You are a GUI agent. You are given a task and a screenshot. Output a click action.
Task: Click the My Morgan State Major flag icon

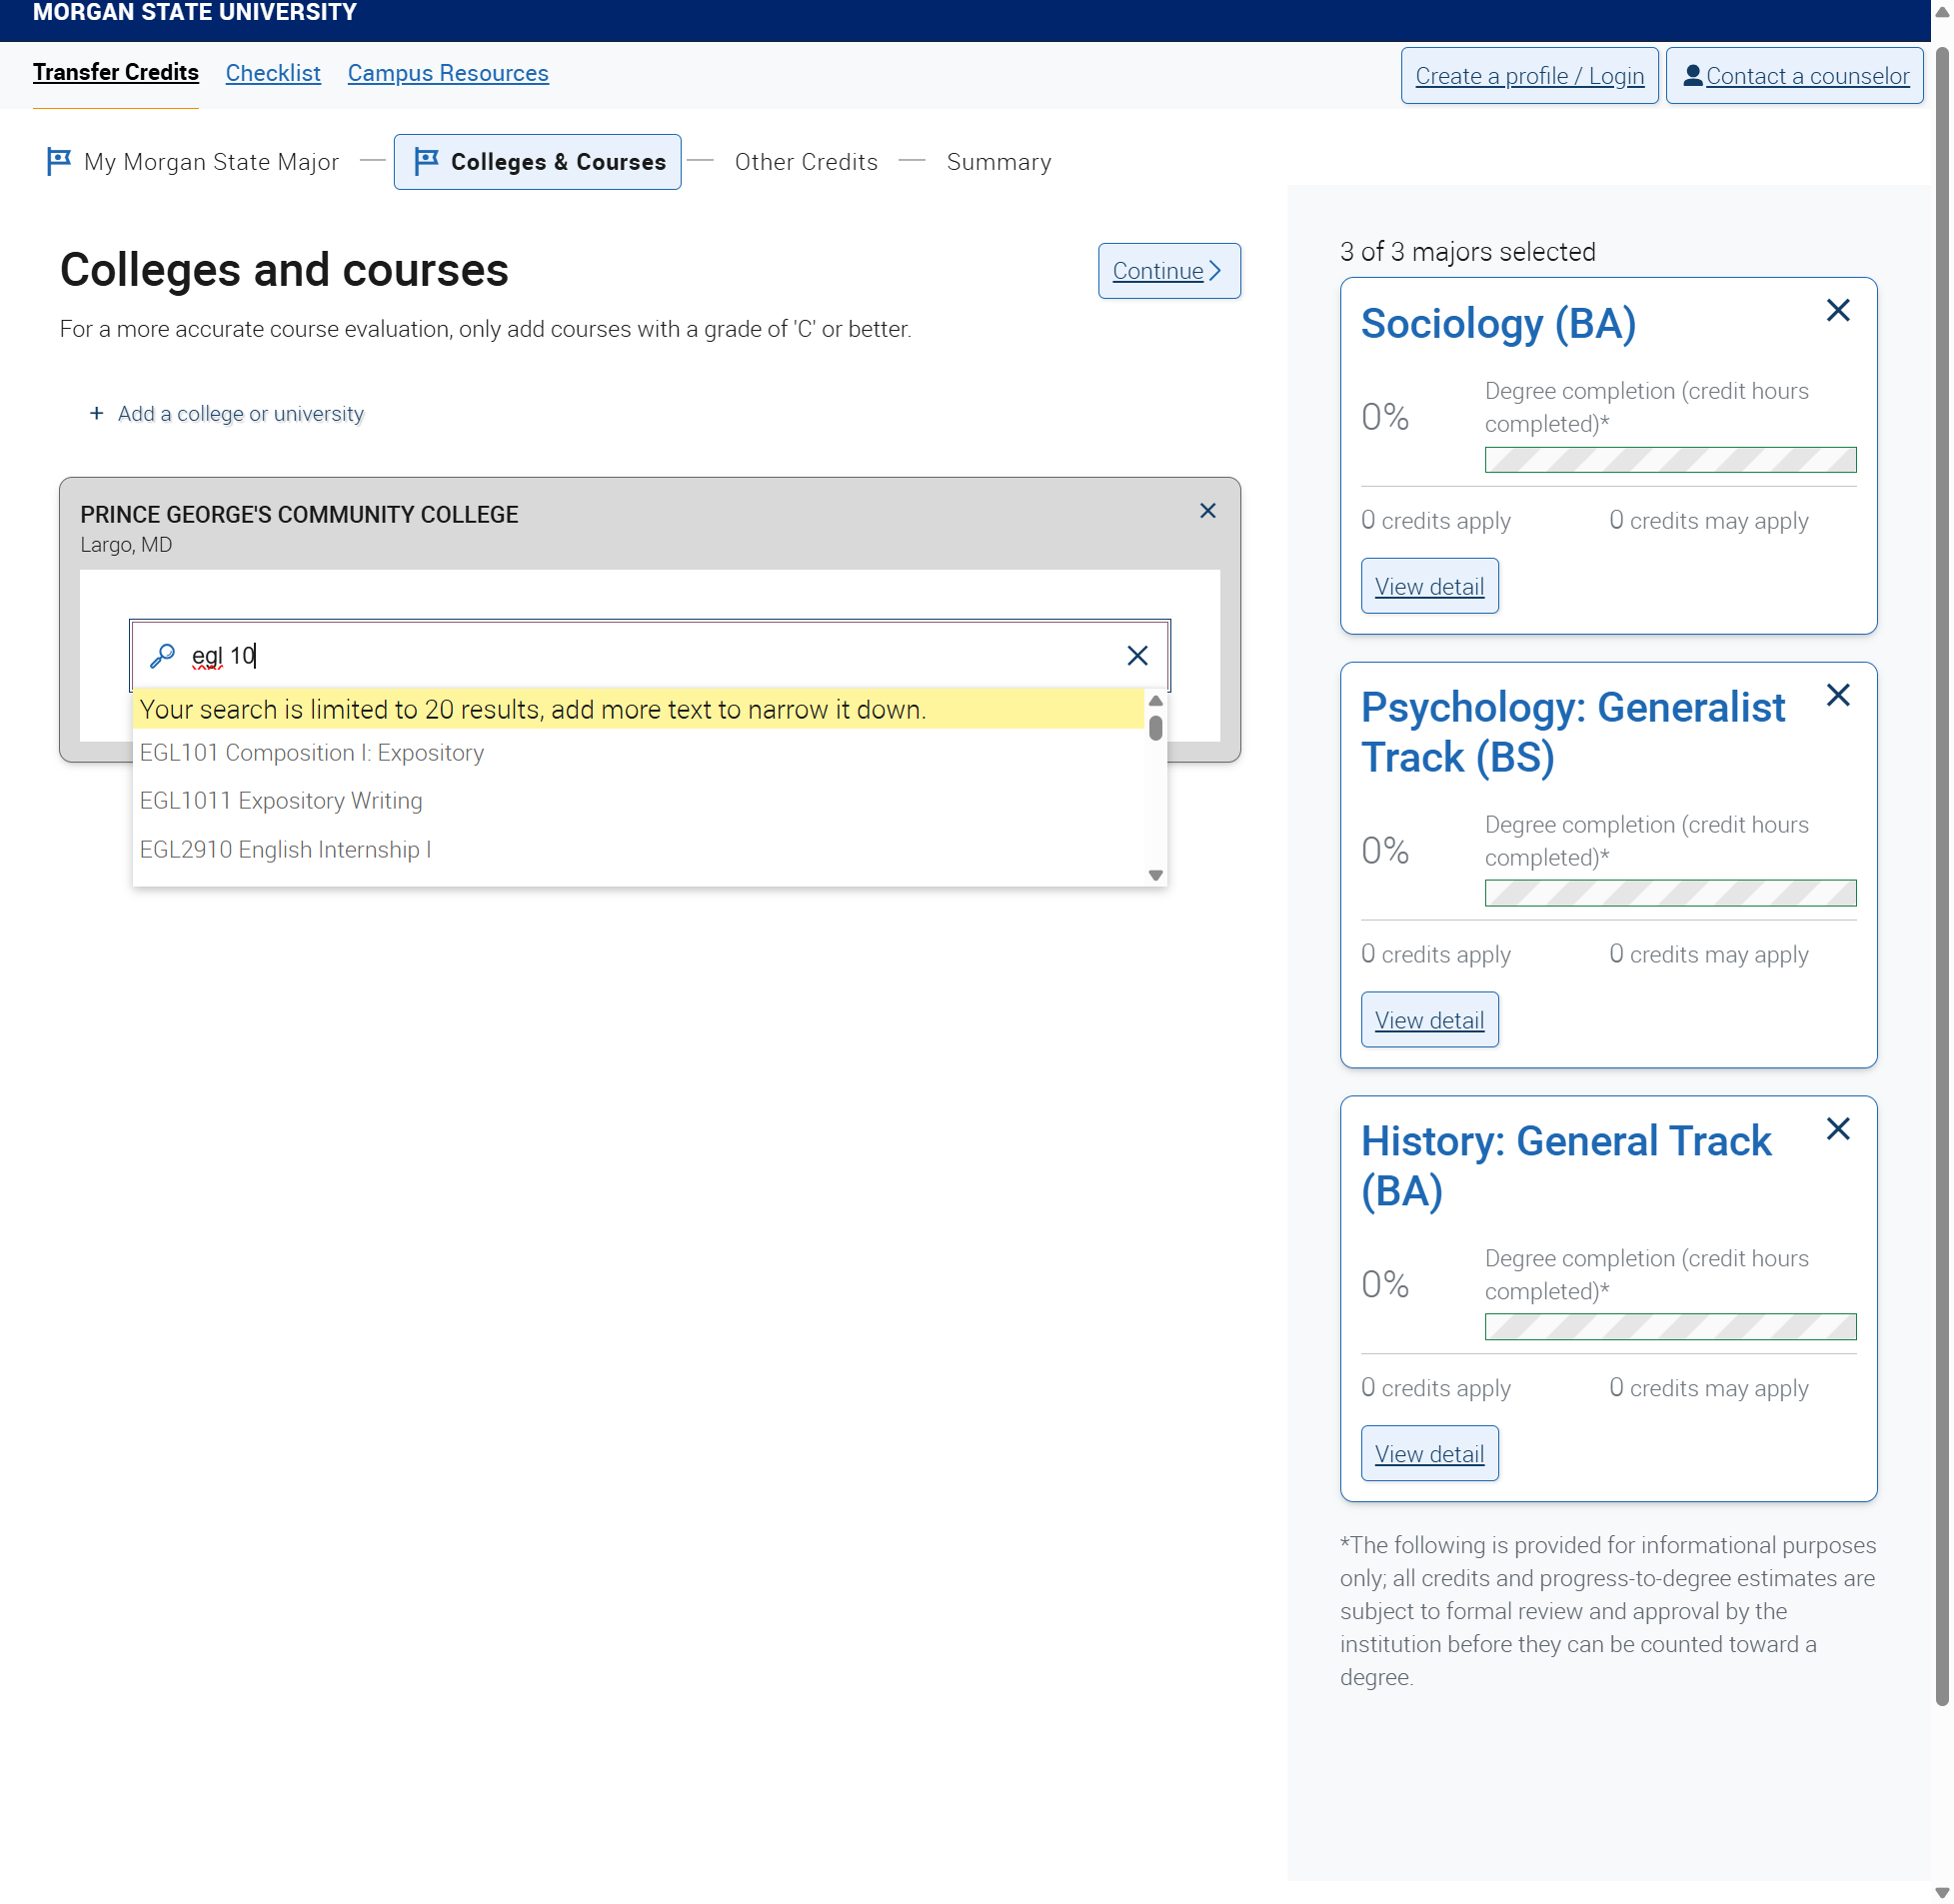(59, 161)
